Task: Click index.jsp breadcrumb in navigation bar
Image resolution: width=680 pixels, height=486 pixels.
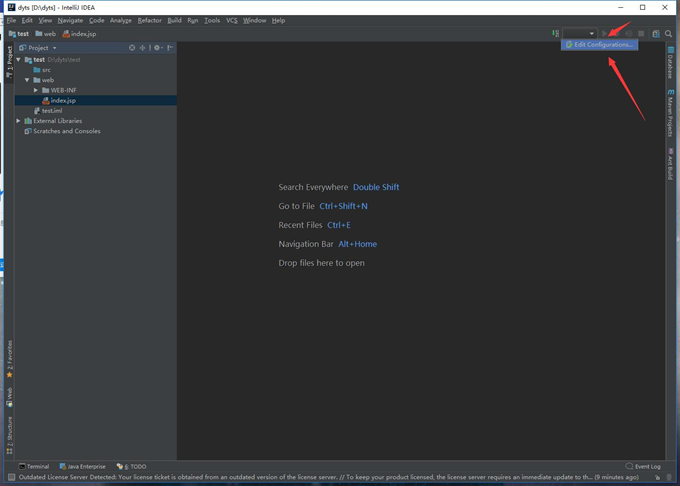Action: (79, 33)
